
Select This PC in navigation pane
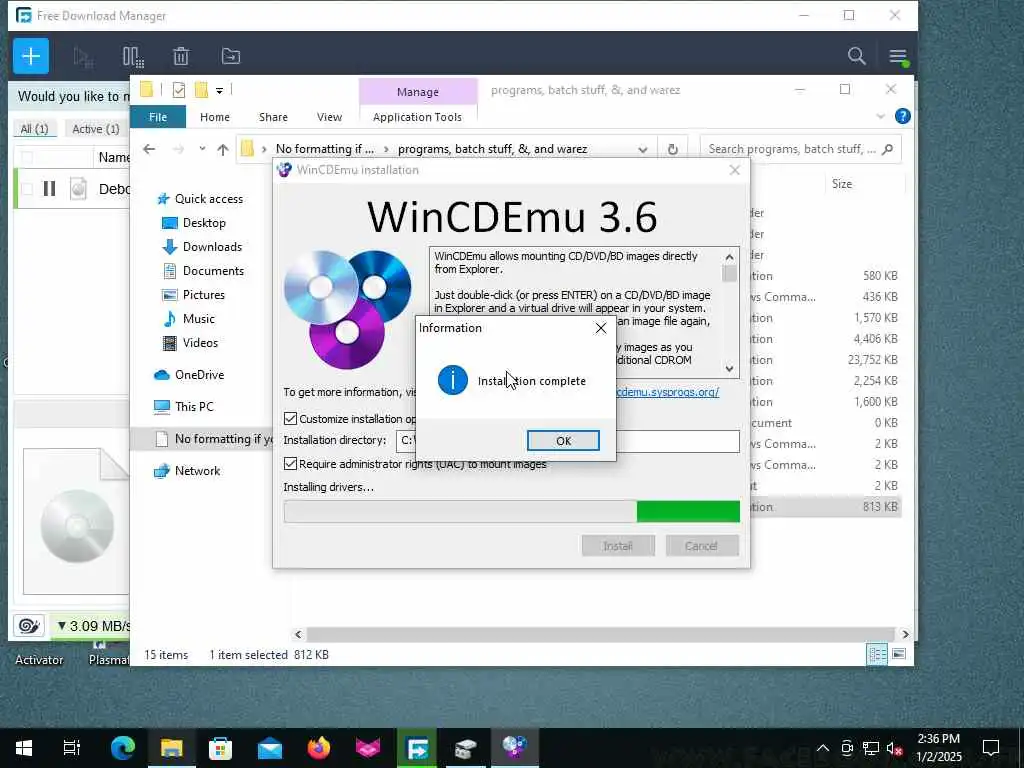194,407
